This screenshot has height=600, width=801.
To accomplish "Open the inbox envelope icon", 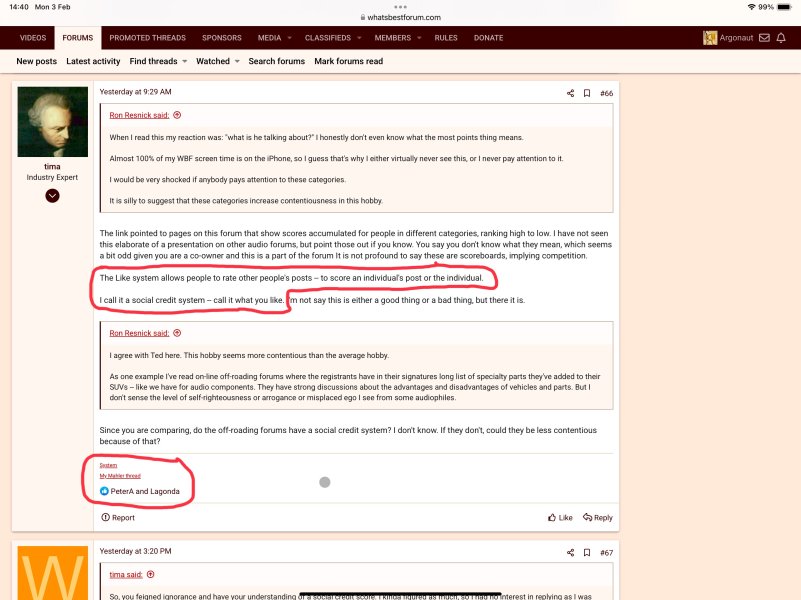I will 764,38.
